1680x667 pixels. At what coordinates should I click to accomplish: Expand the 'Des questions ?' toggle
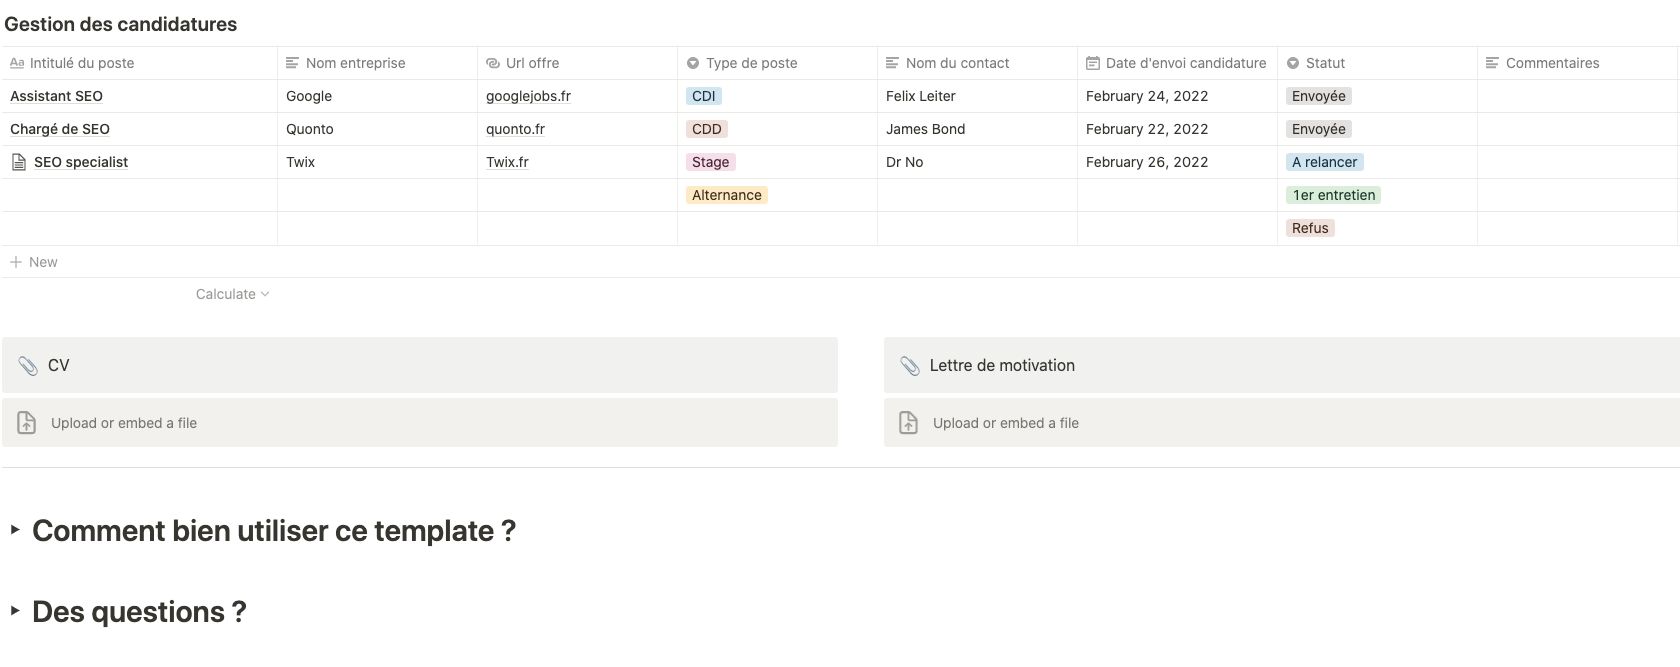(x=15, y=610)
